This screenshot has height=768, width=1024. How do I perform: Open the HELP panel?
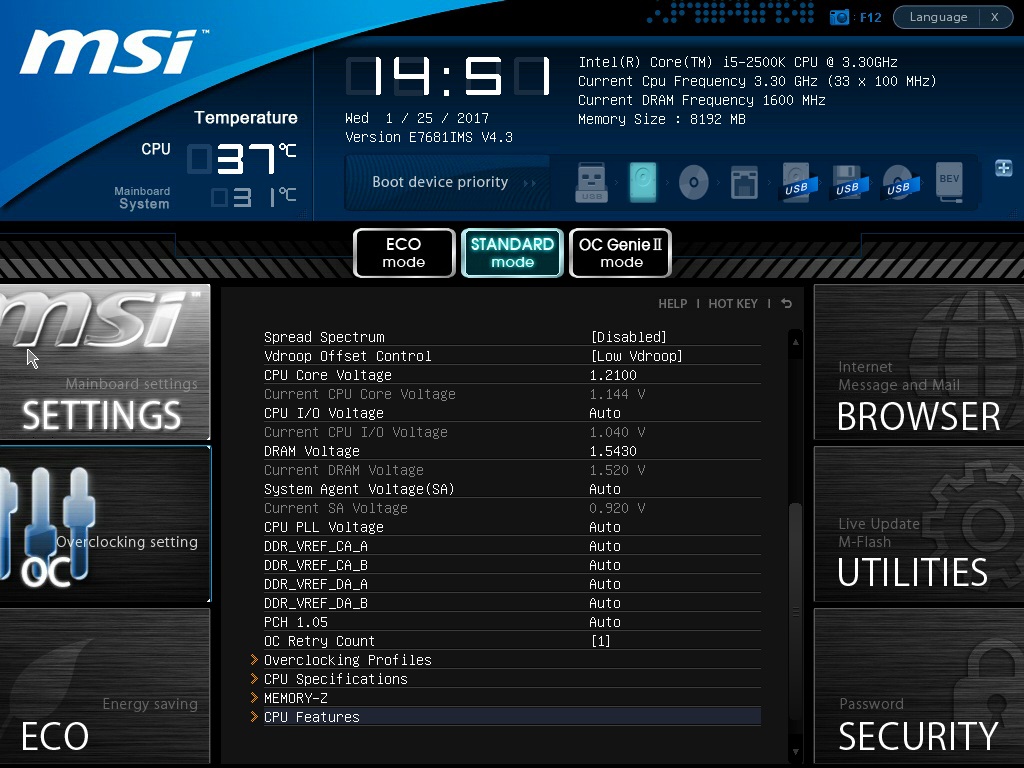673,304
